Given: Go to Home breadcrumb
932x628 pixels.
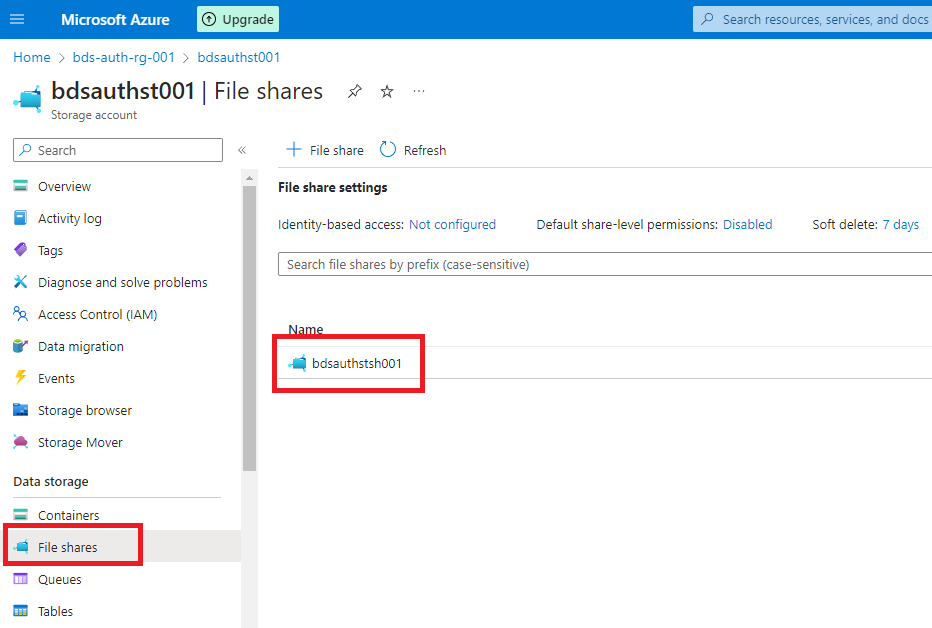Looking at the screenshot, I should [x=32, y=57].
